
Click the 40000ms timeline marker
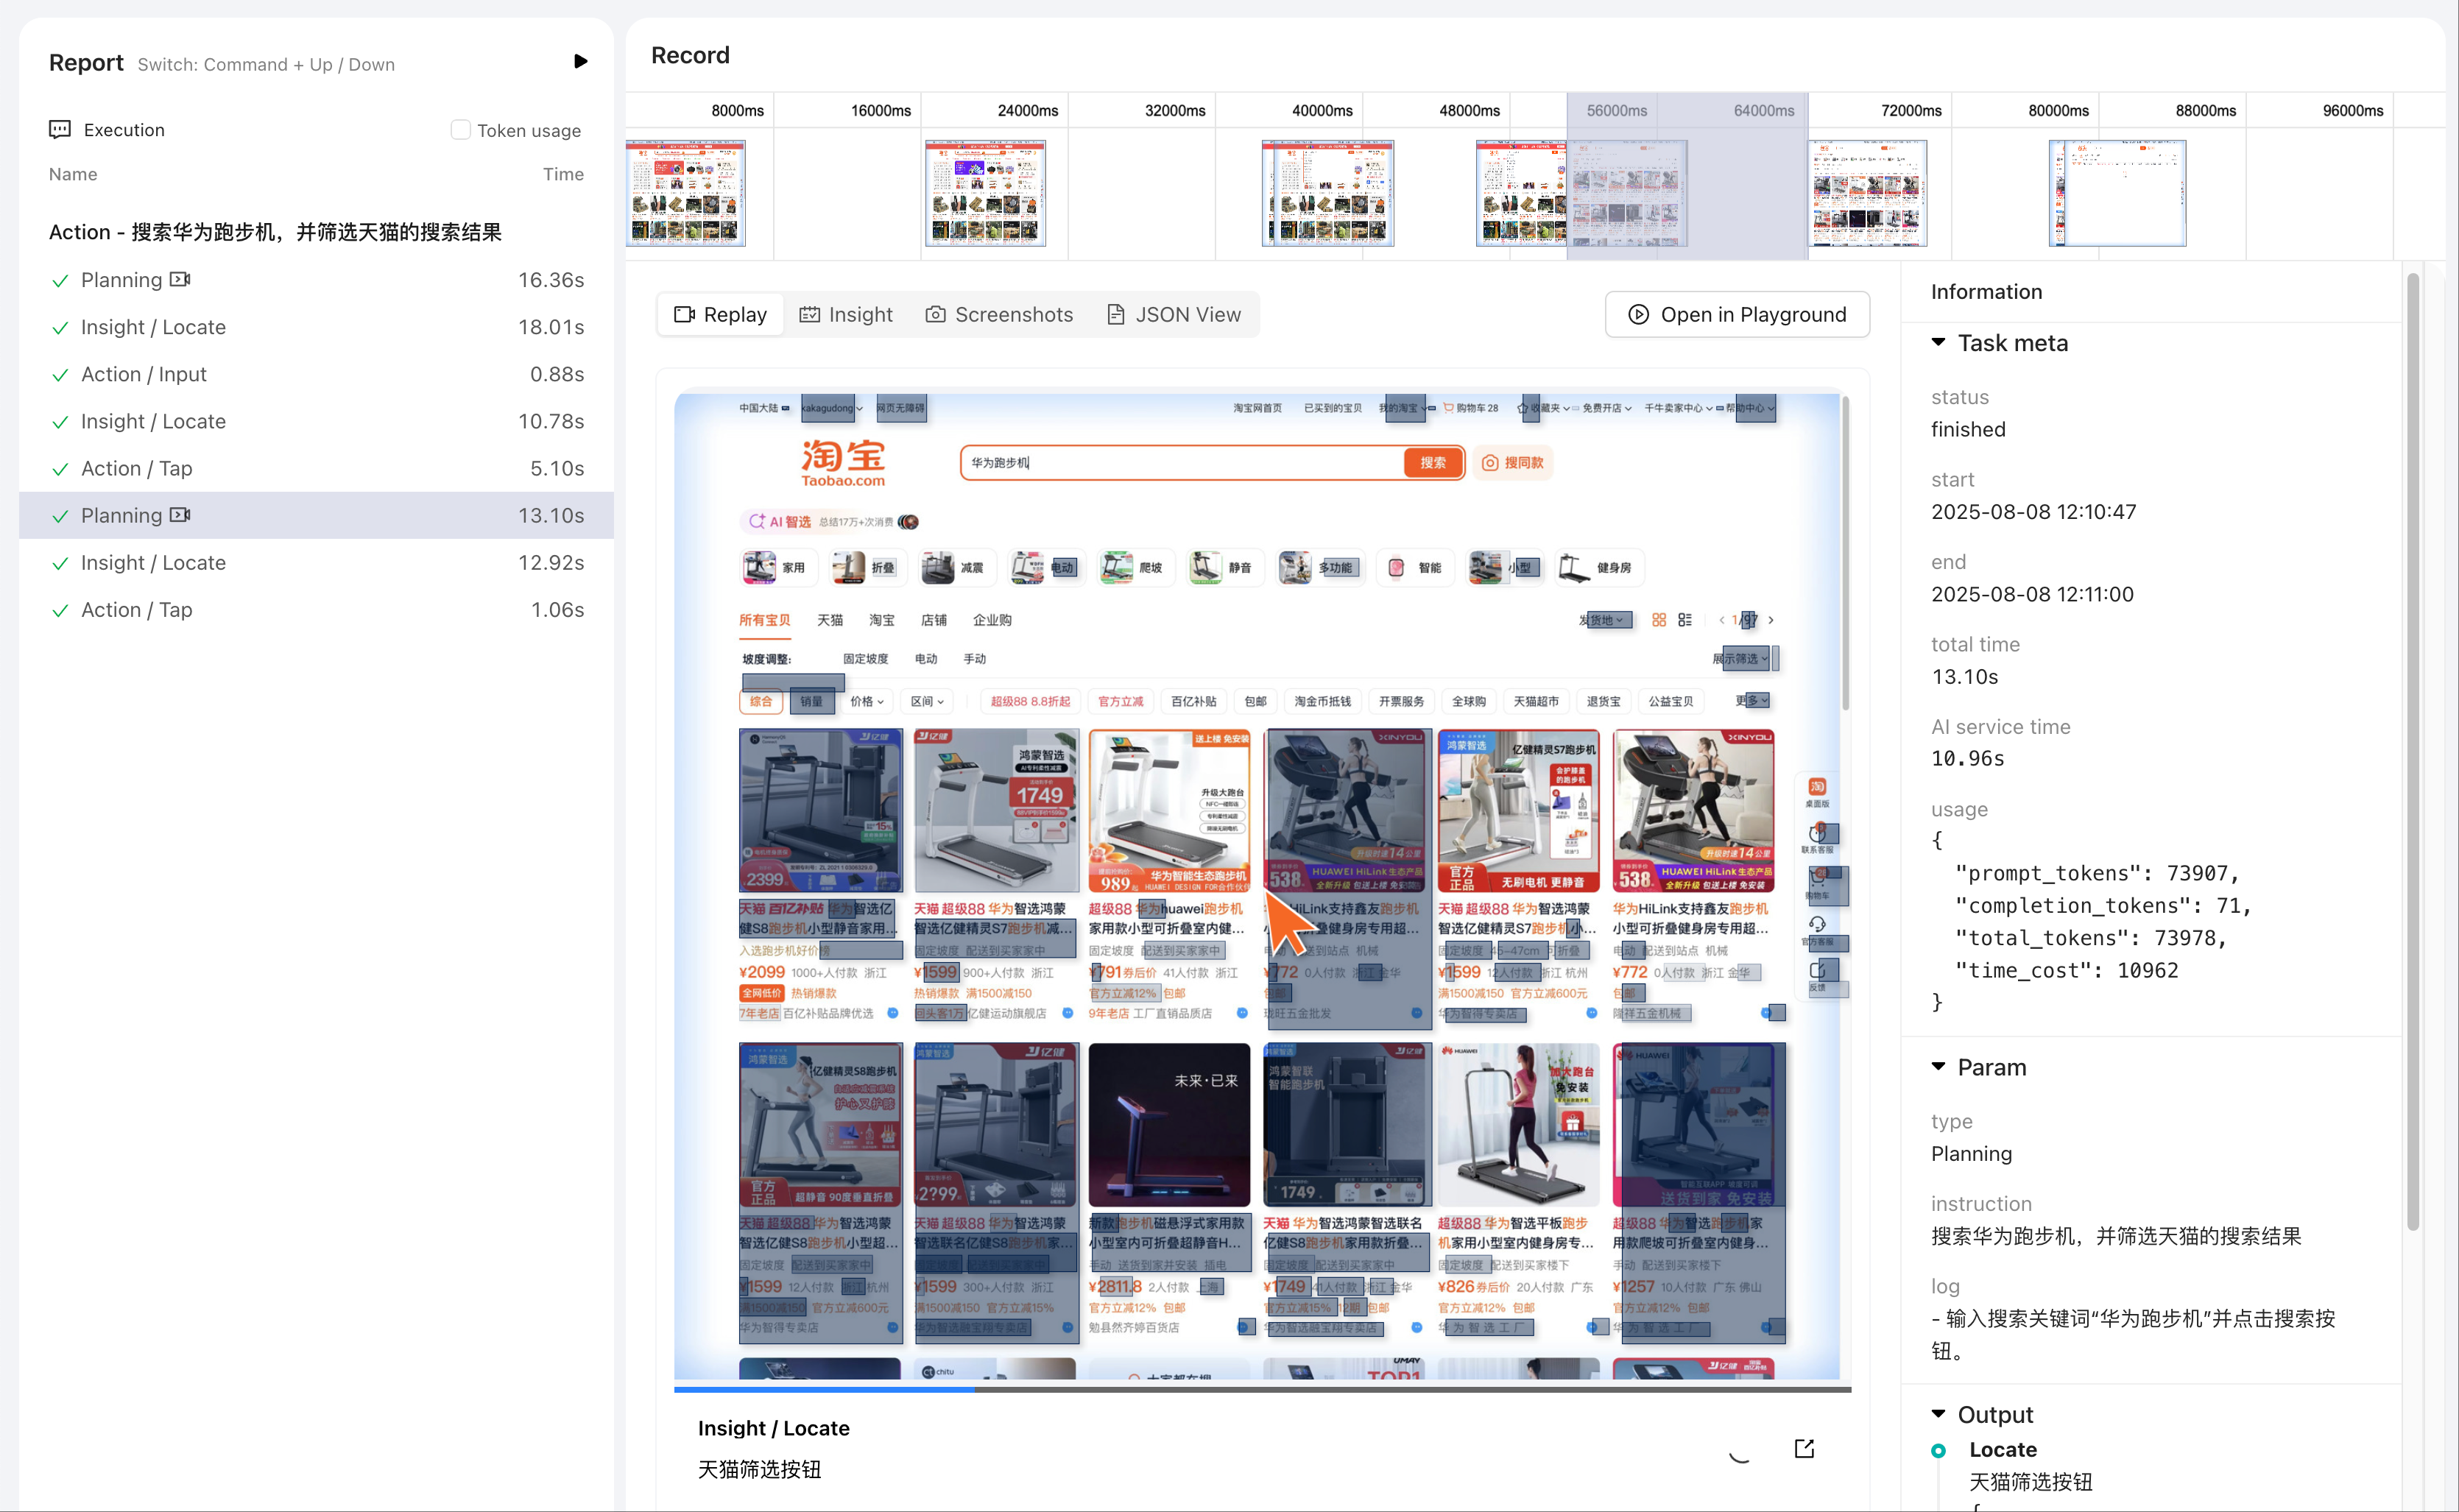[x=1321, y=110]
